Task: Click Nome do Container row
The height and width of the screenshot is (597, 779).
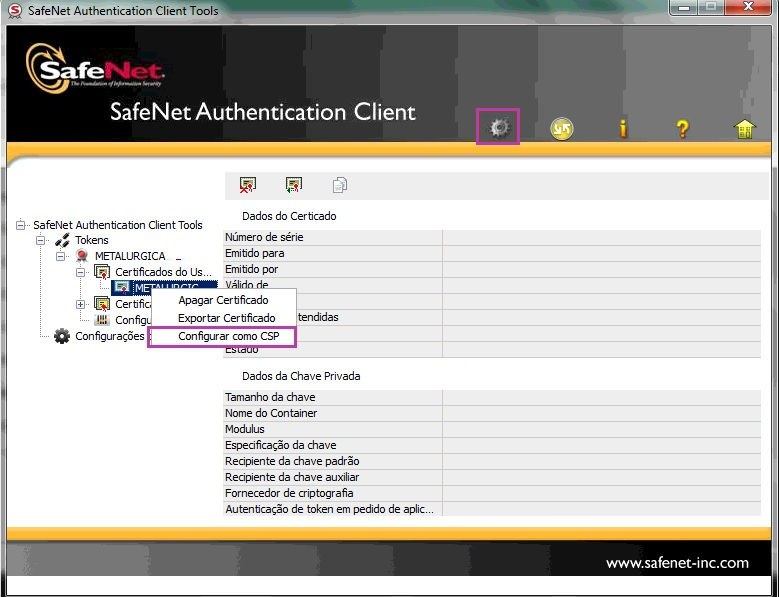Action: coord(492,413)
